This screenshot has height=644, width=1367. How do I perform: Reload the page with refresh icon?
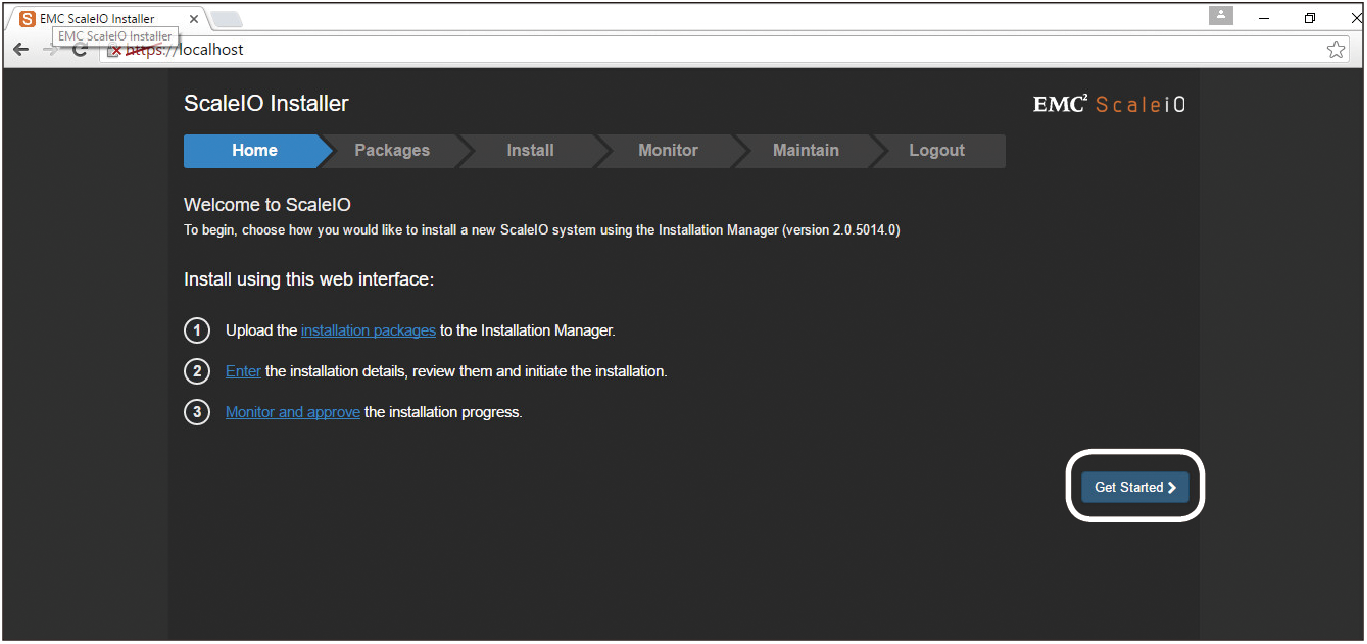coord(80,49)
